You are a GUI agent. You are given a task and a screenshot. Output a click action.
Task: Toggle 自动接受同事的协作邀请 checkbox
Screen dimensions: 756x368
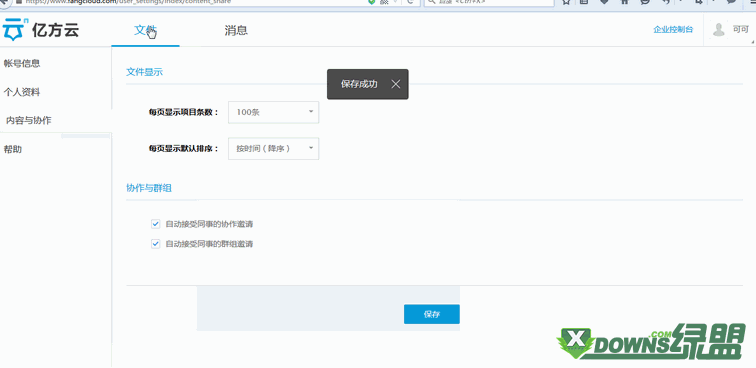[x=155, y=224]
